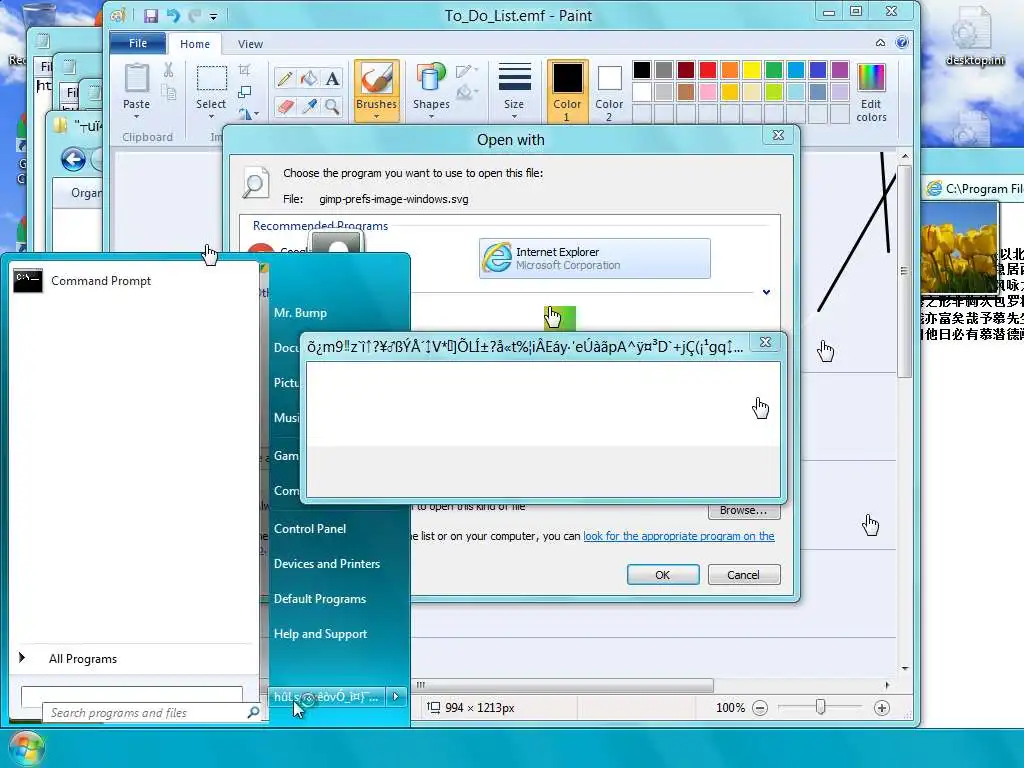
Task: Click the back arrow in Explorer window
Action: [x=73, y=159]
